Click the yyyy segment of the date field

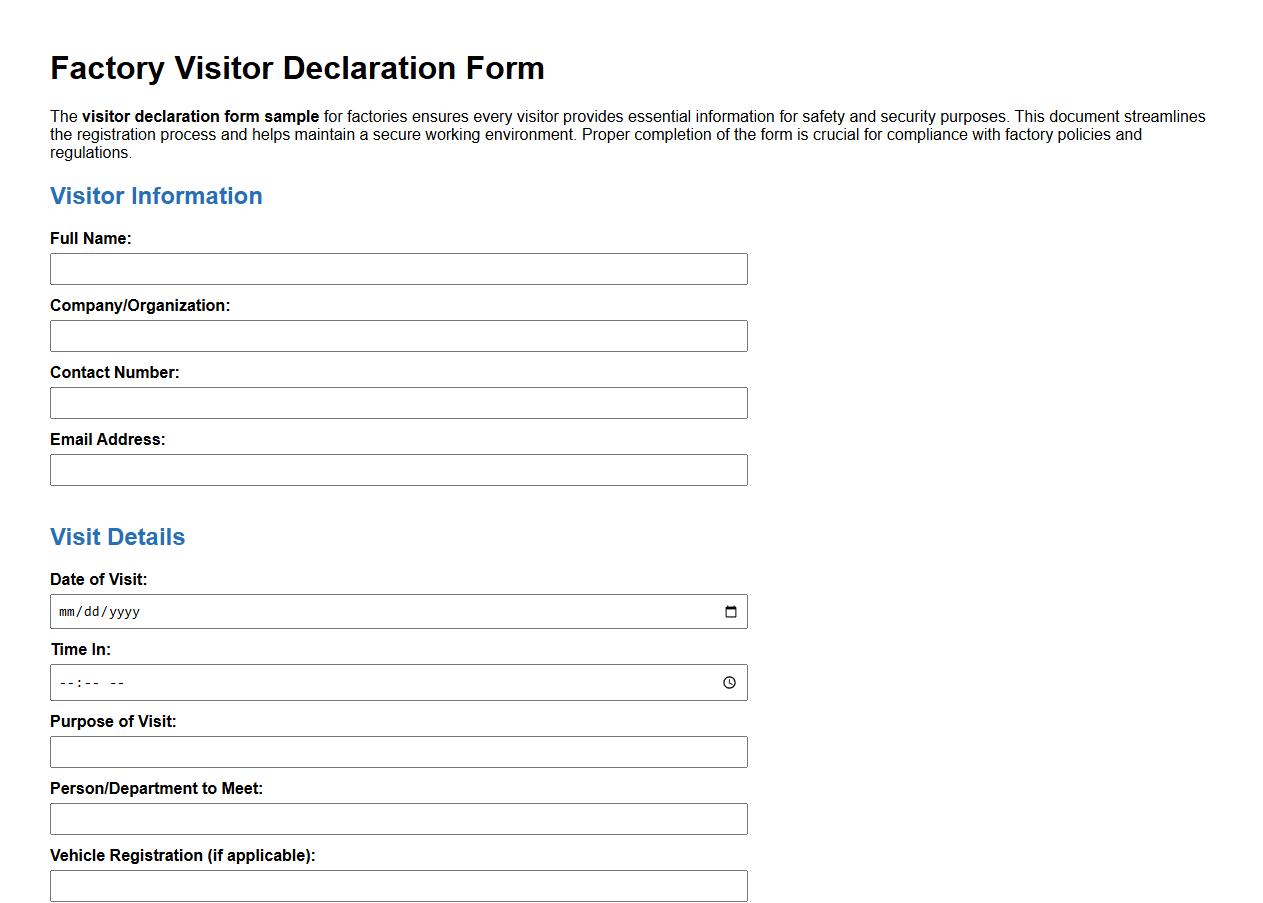(x=124, y=611)
